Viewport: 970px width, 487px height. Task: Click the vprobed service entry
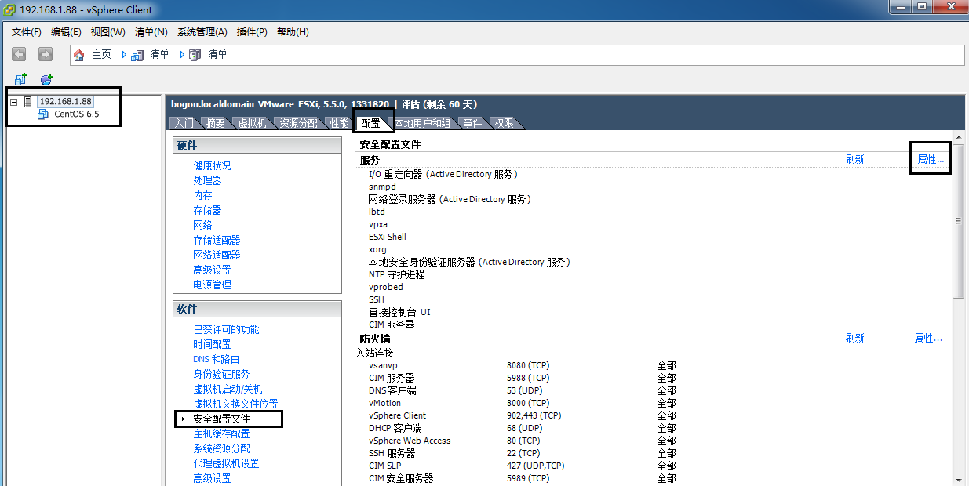(386, 287)
